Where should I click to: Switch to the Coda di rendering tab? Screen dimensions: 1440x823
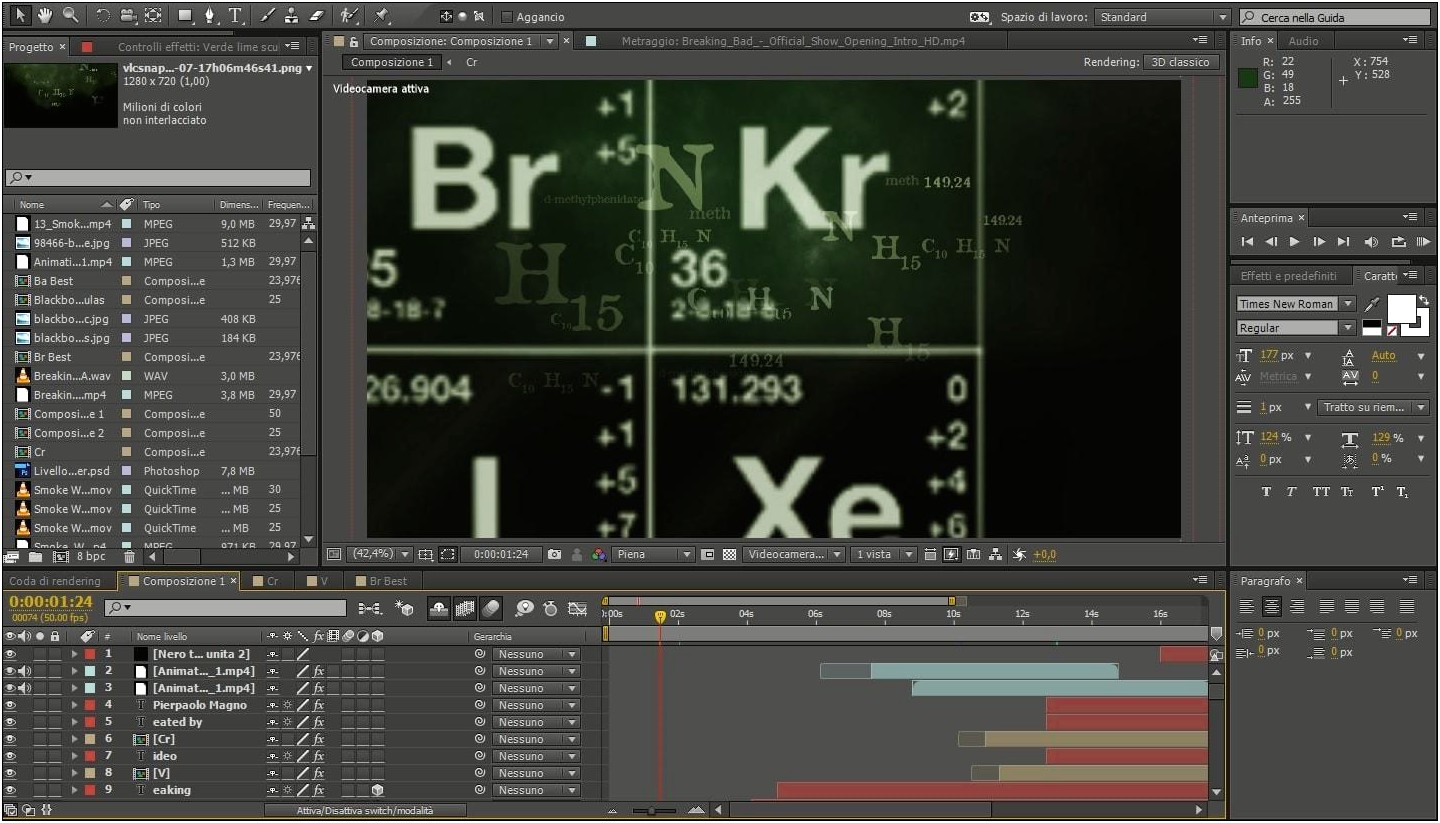[x=55, y=581]
